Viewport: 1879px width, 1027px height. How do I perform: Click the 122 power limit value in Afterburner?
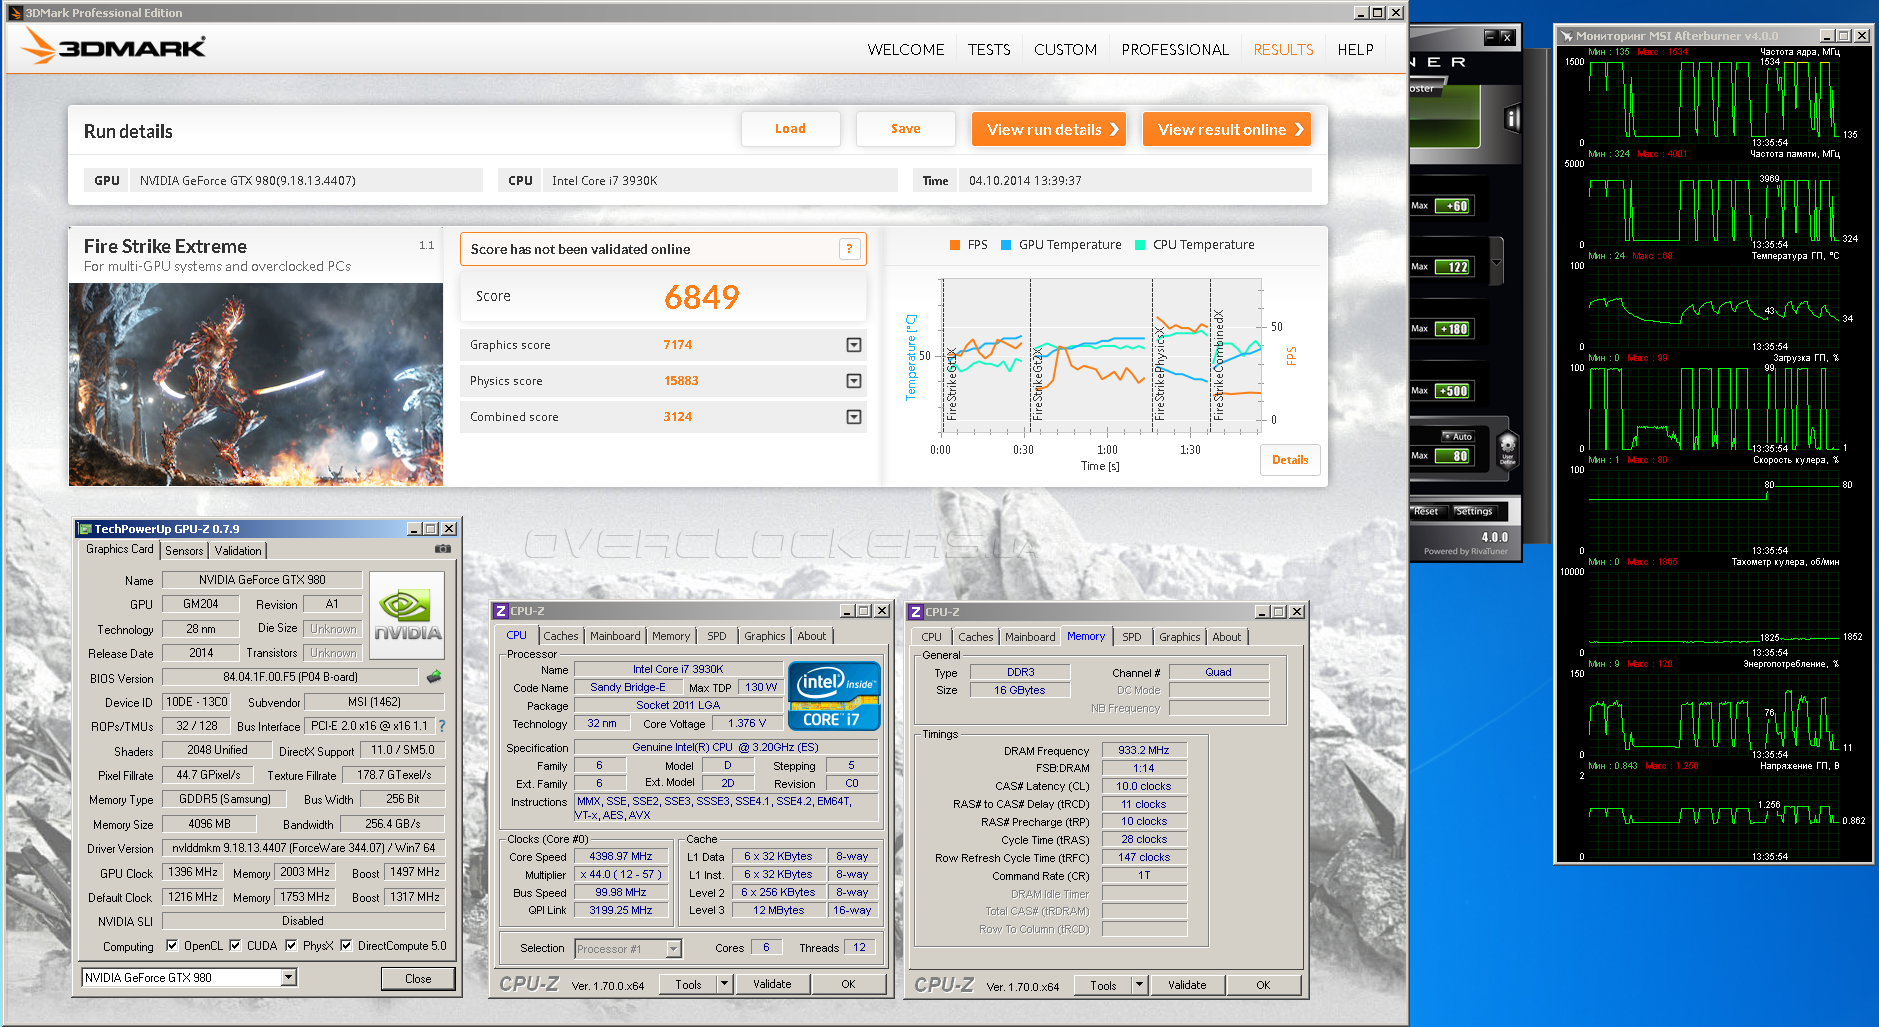click(1453, 267)
